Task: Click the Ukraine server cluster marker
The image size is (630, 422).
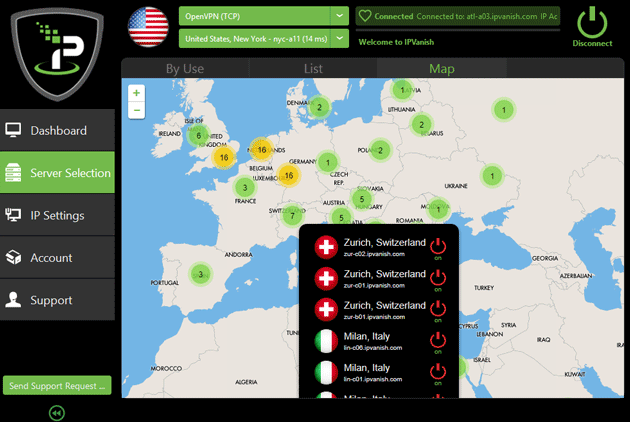Action: [491, 176]
